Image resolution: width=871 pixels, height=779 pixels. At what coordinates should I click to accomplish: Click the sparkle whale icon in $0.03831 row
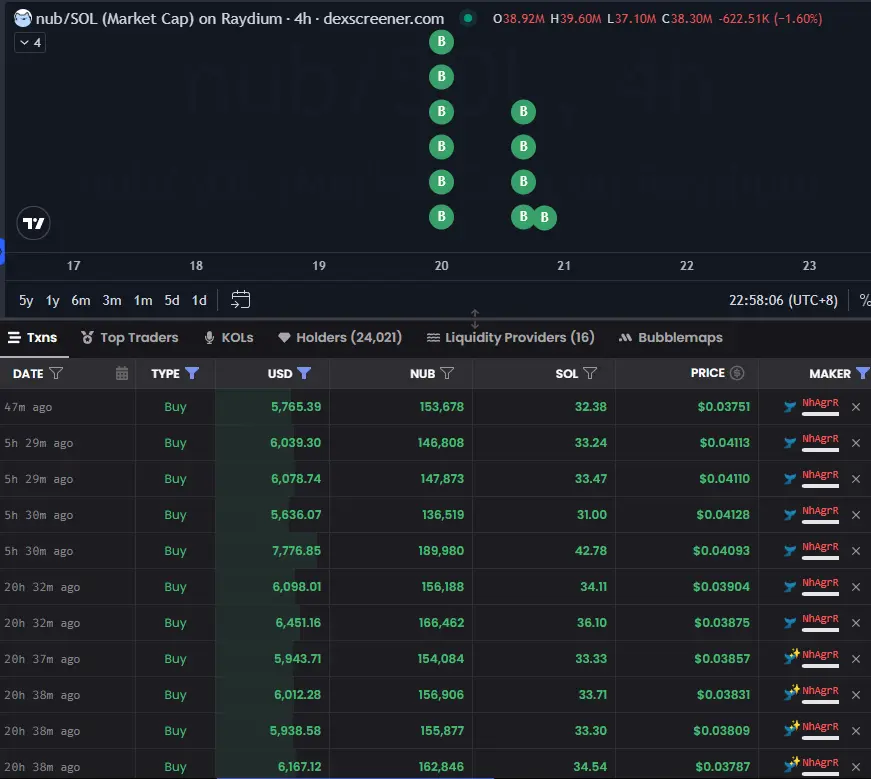point(791,693)
